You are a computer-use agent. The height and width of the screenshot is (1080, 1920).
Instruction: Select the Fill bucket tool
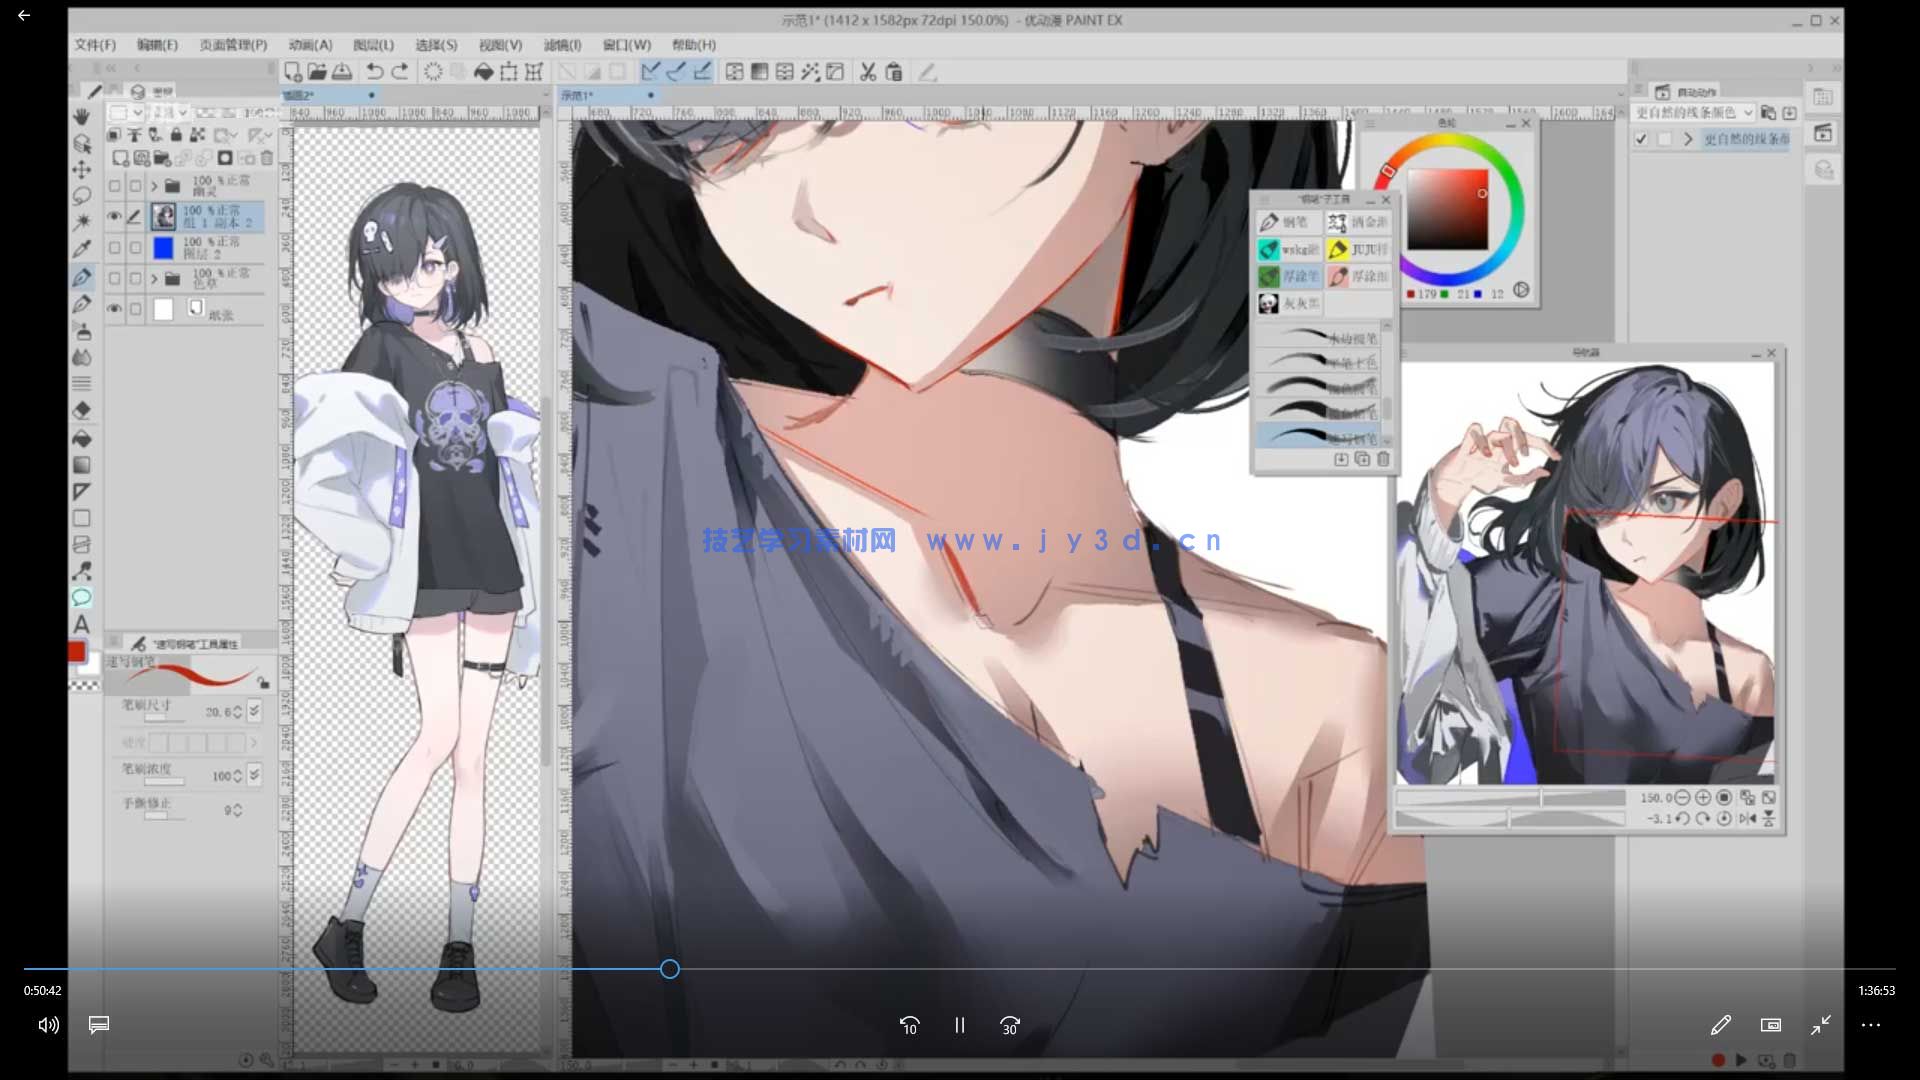[x=82, y=438]
